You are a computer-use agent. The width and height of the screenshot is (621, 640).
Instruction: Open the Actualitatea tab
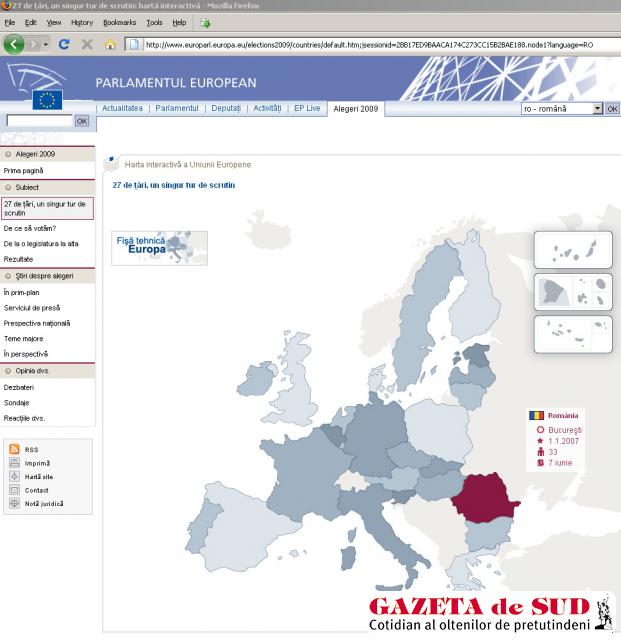(x=122, y=108)
